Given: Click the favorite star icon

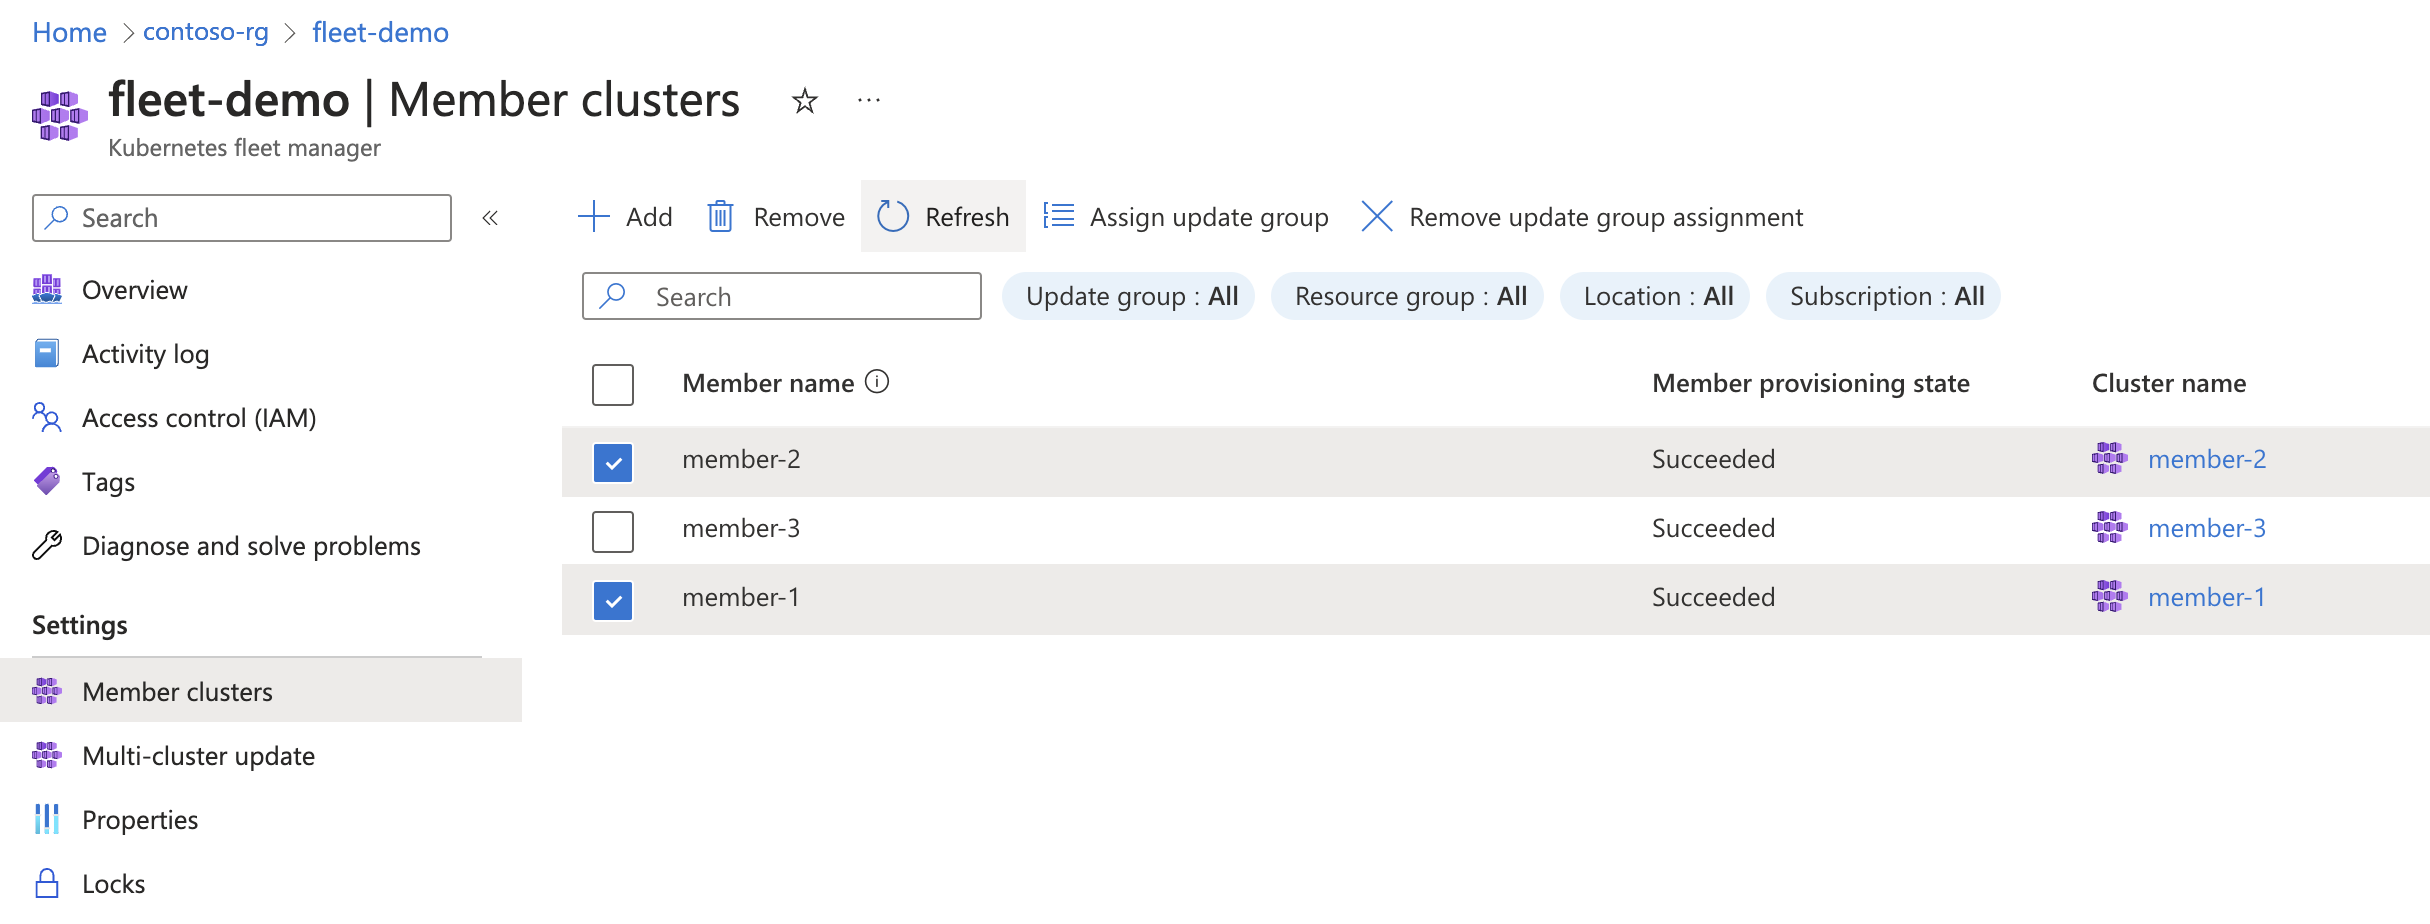Looking at the screenshot, I should coord(804,101).
